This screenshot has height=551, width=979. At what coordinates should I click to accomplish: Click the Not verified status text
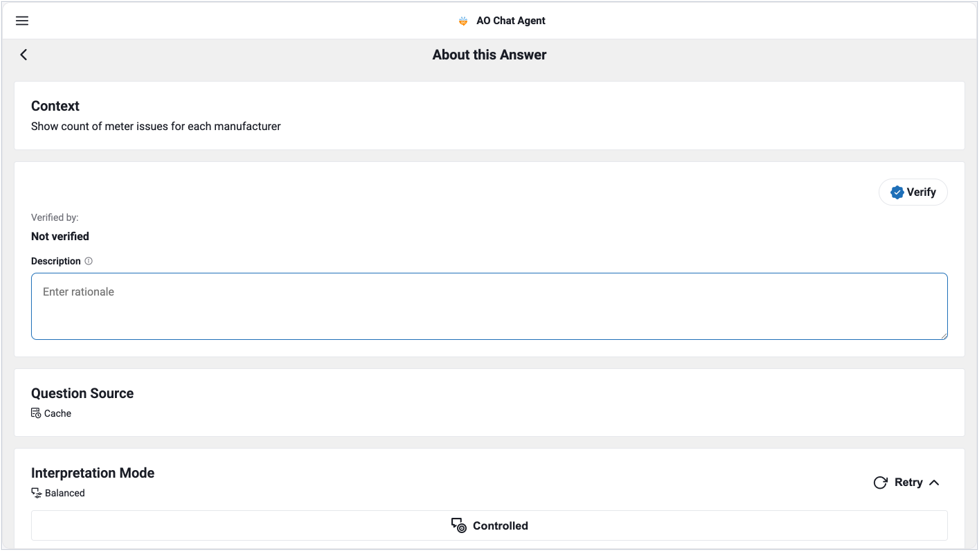coord(60,236)
